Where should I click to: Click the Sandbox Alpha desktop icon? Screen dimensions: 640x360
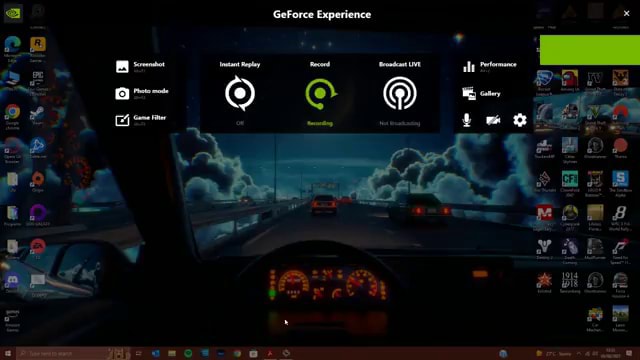point(620,183)
